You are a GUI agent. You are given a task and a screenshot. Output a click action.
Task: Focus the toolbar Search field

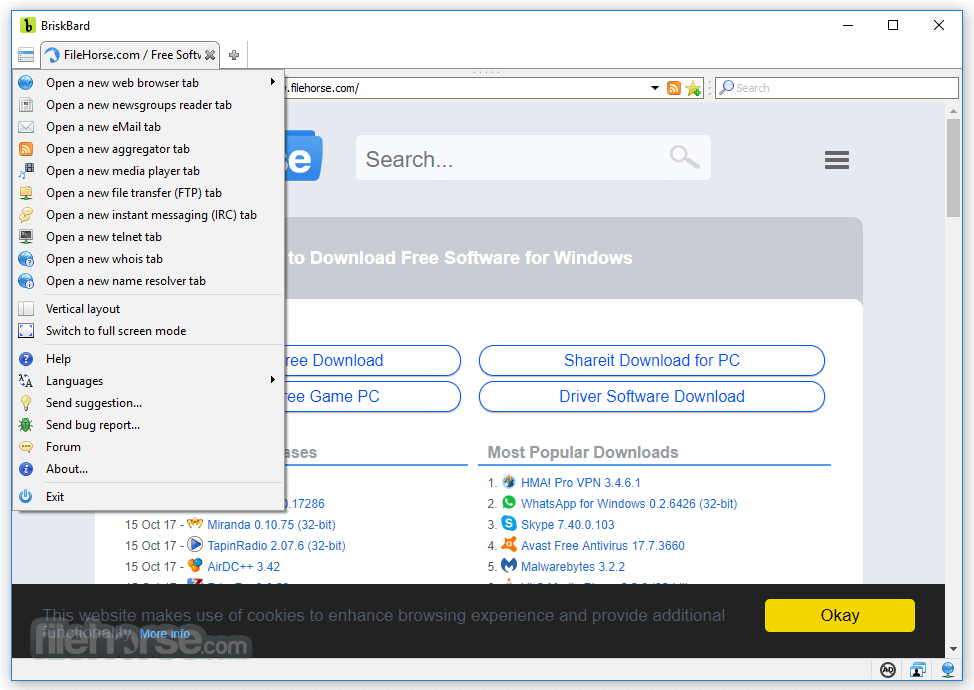point(837,88)
